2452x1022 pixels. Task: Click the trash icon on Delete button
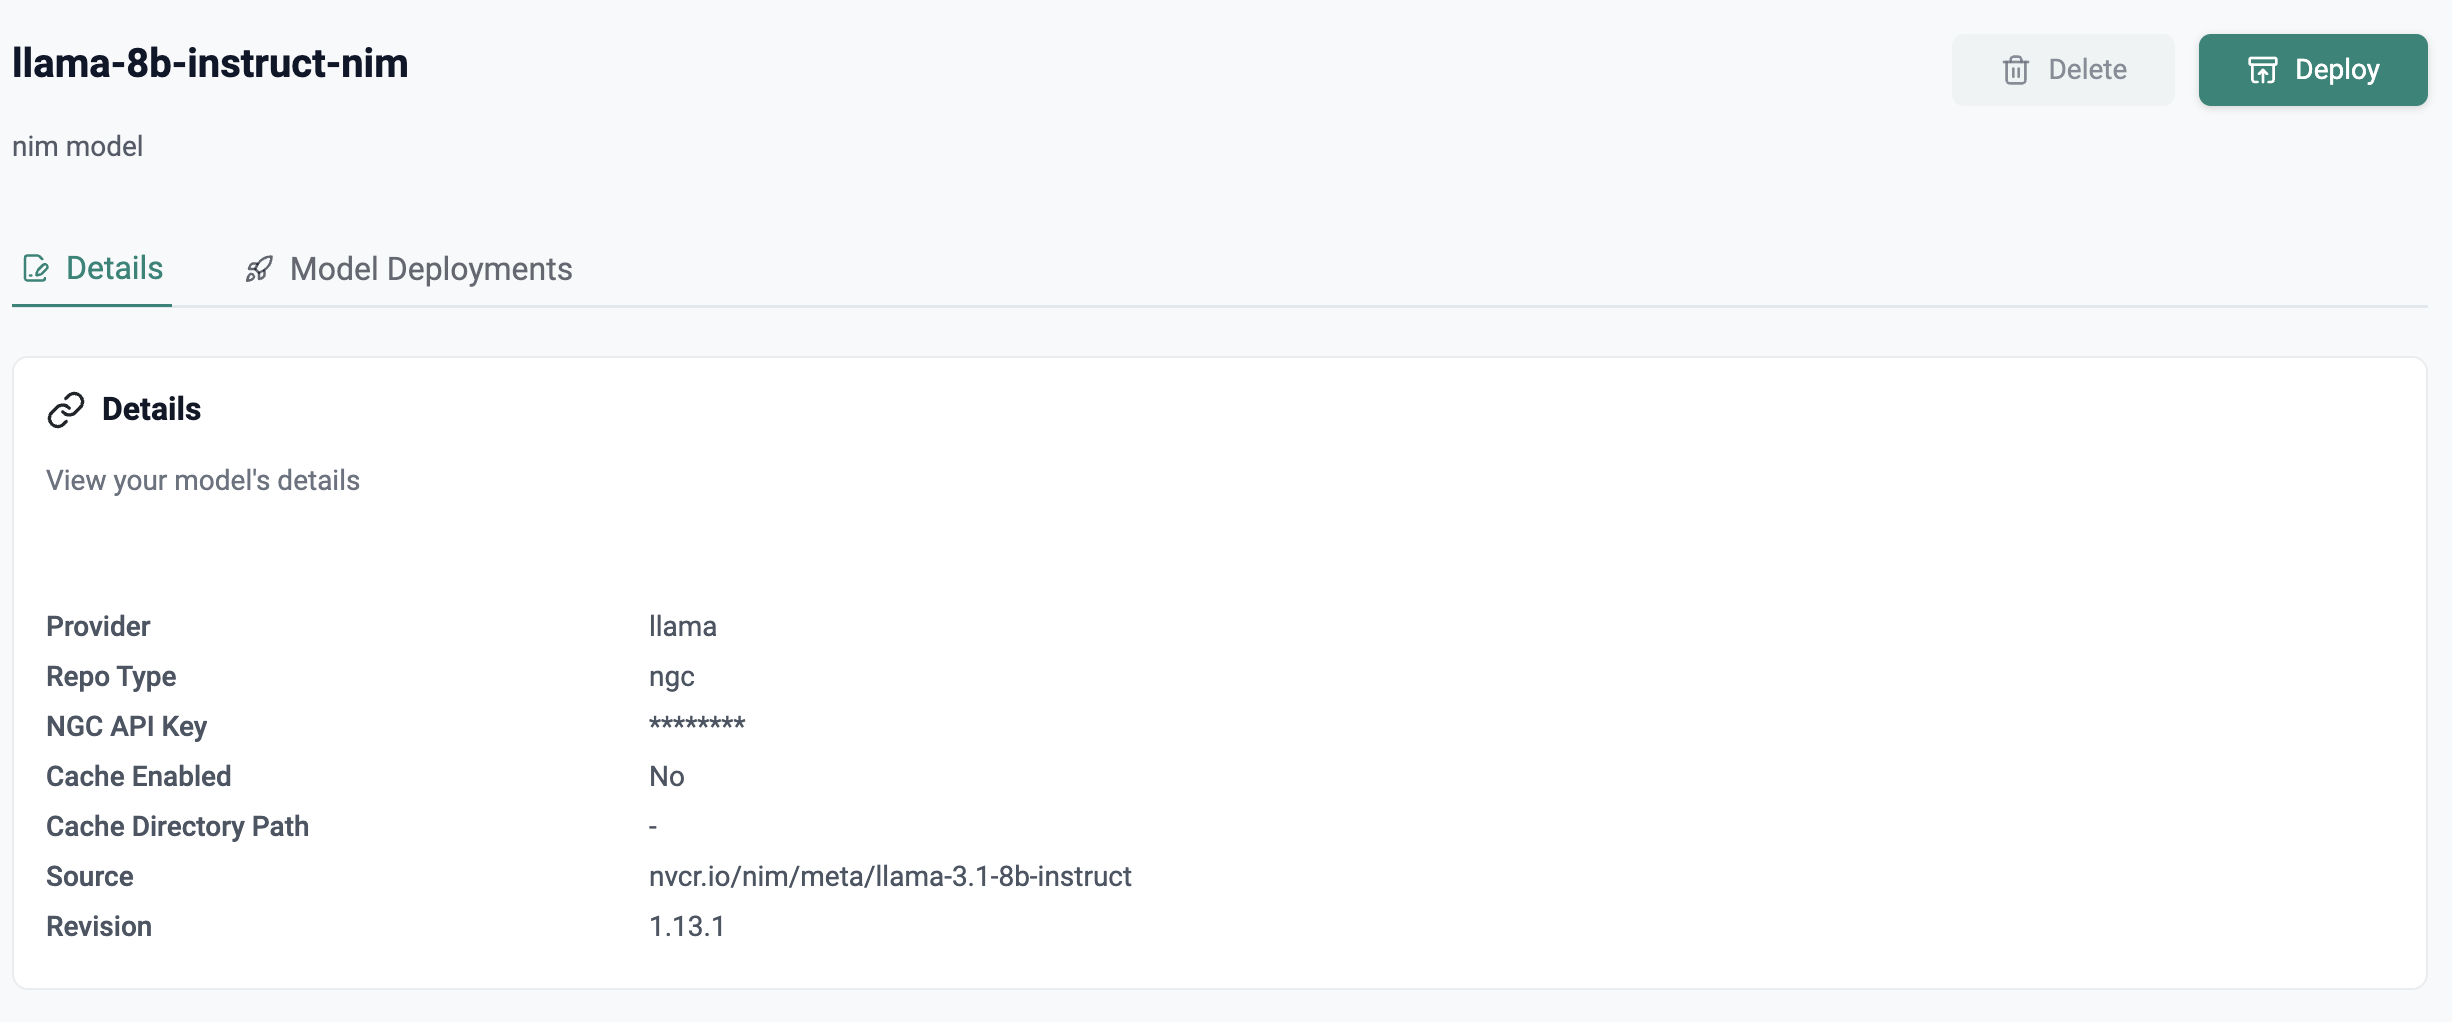coord(2015,70)
